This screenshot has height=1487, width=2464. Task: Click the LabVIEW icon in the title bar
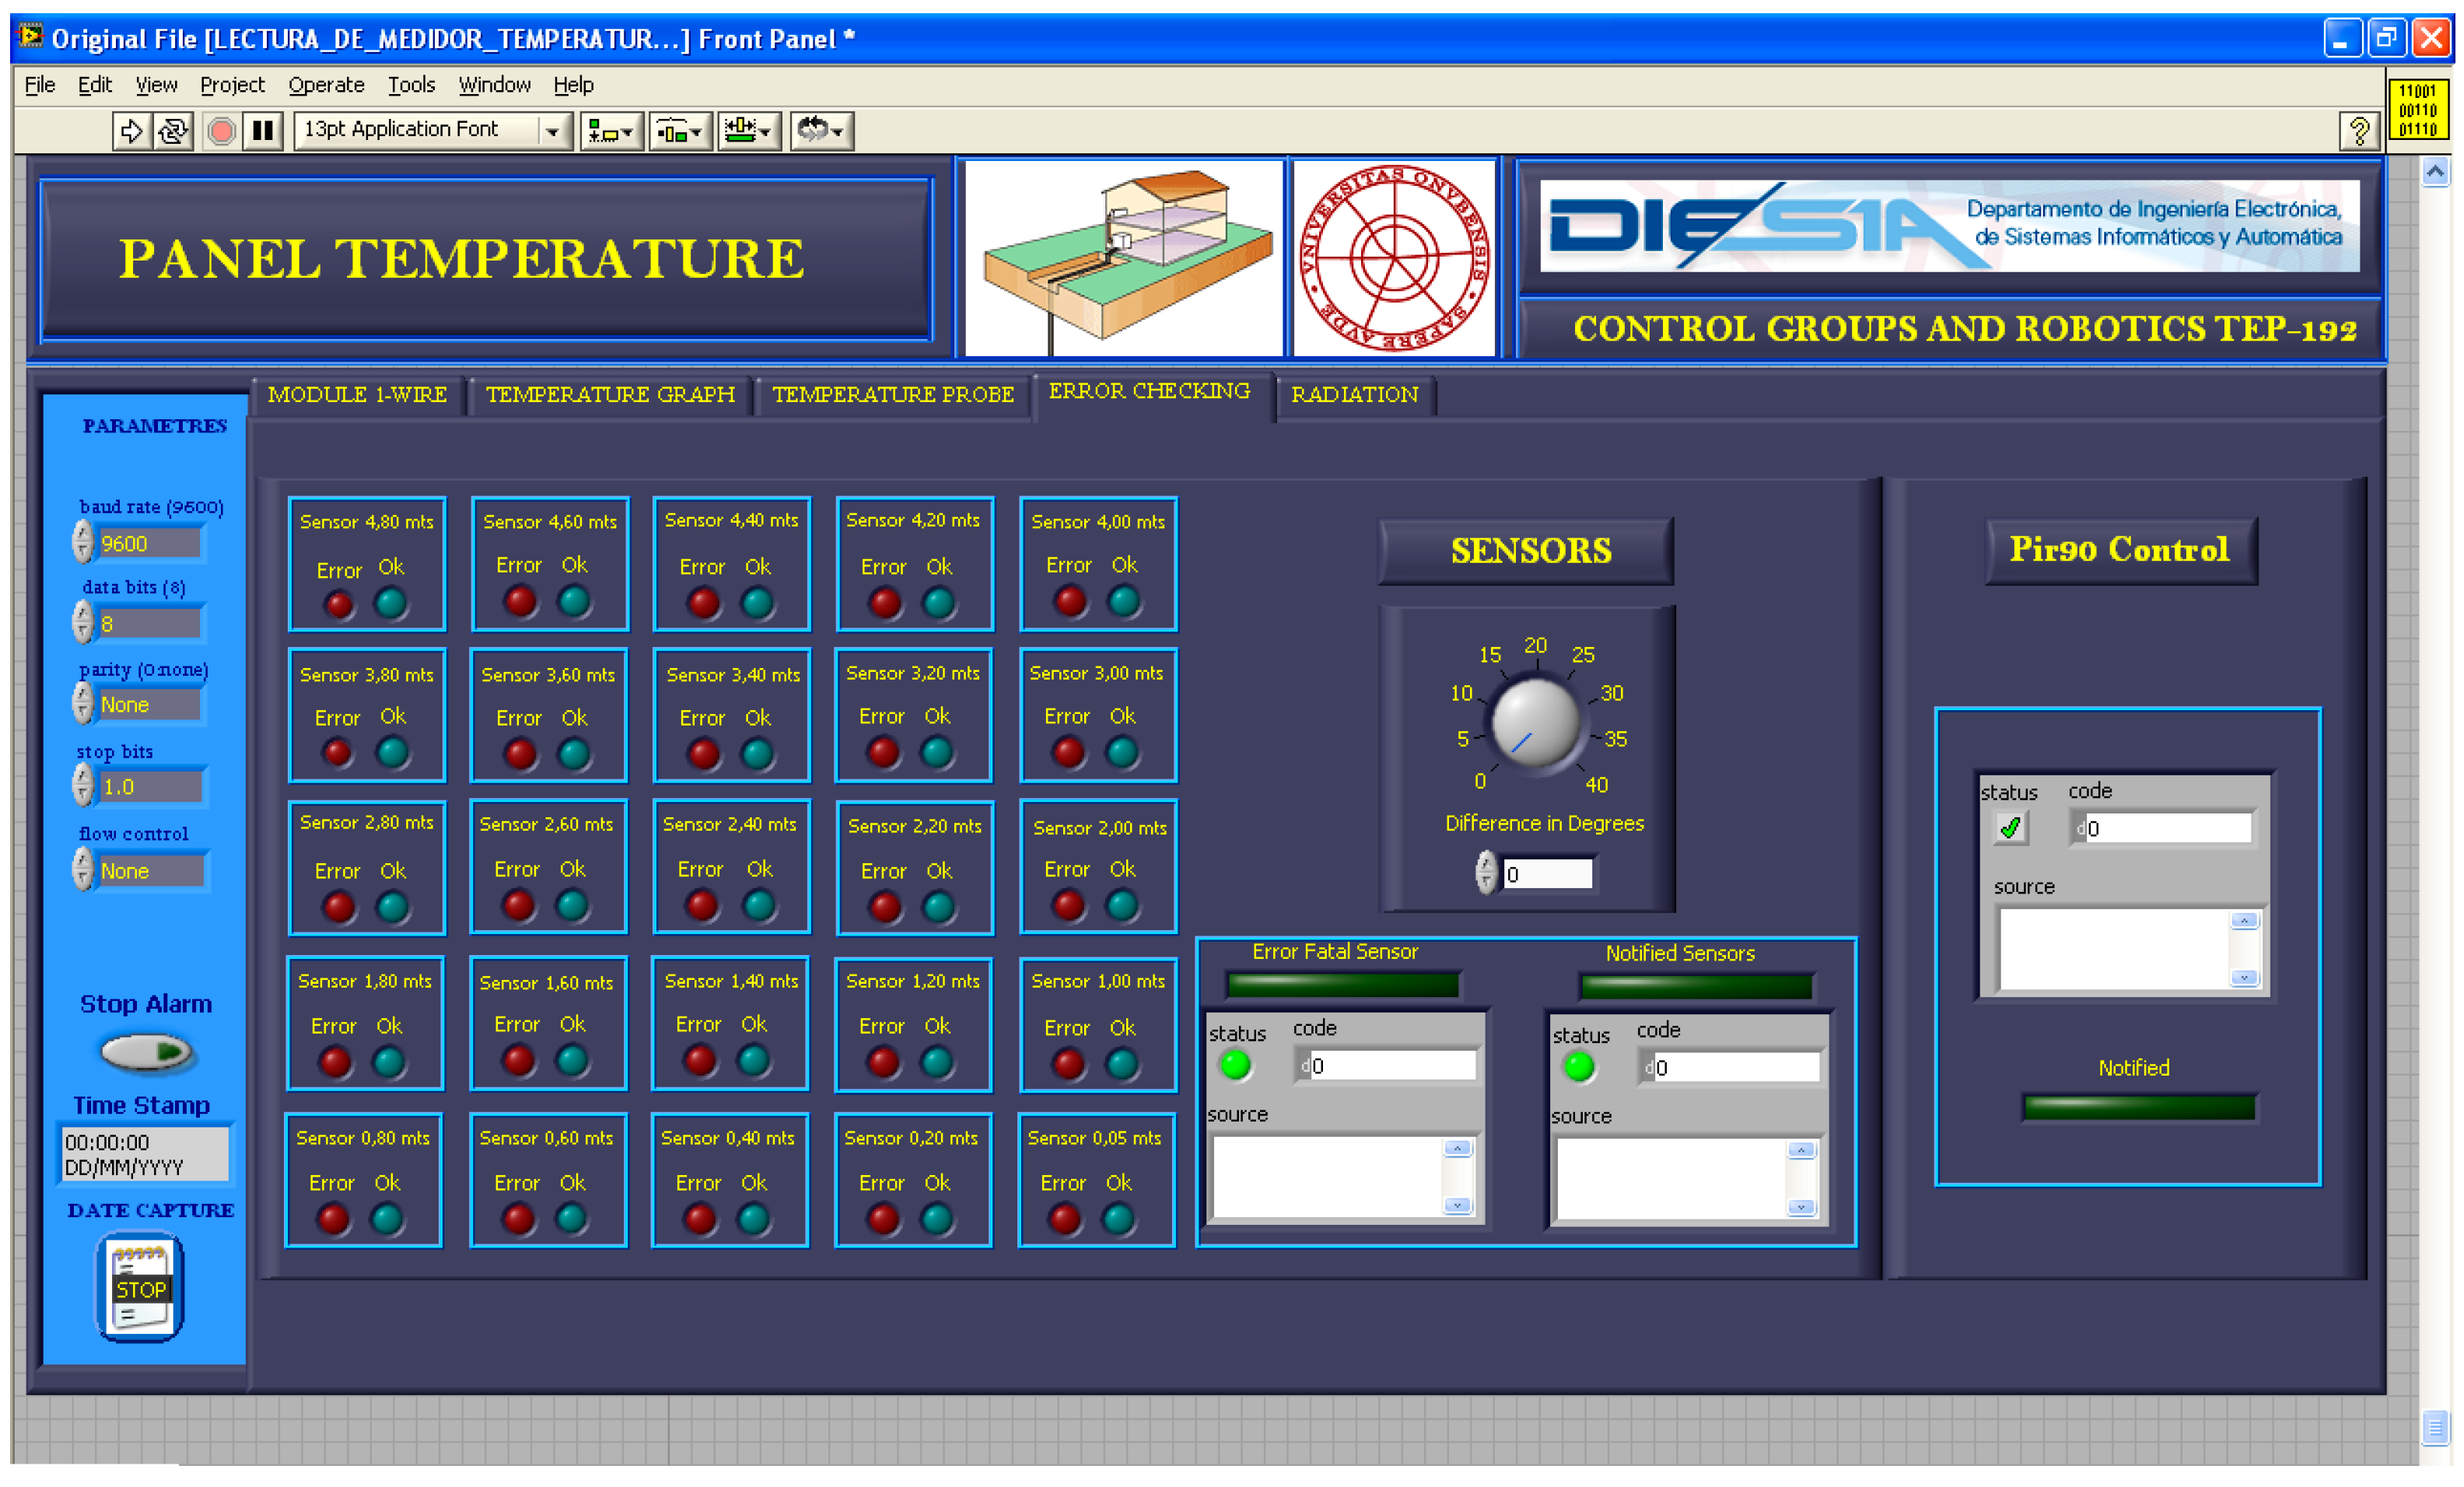30,37
